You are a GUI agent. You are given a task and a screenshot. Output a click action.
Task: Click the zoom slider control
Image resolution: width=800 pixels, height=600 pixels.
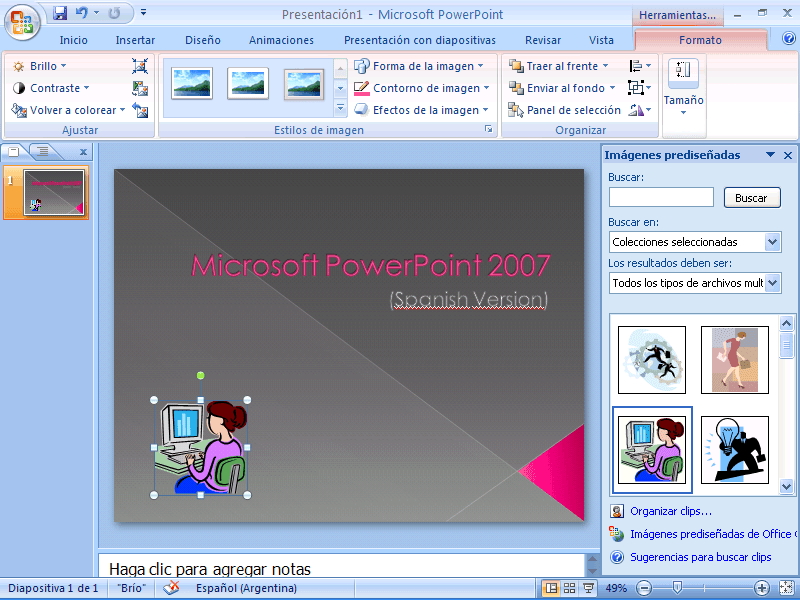[678, 587]
